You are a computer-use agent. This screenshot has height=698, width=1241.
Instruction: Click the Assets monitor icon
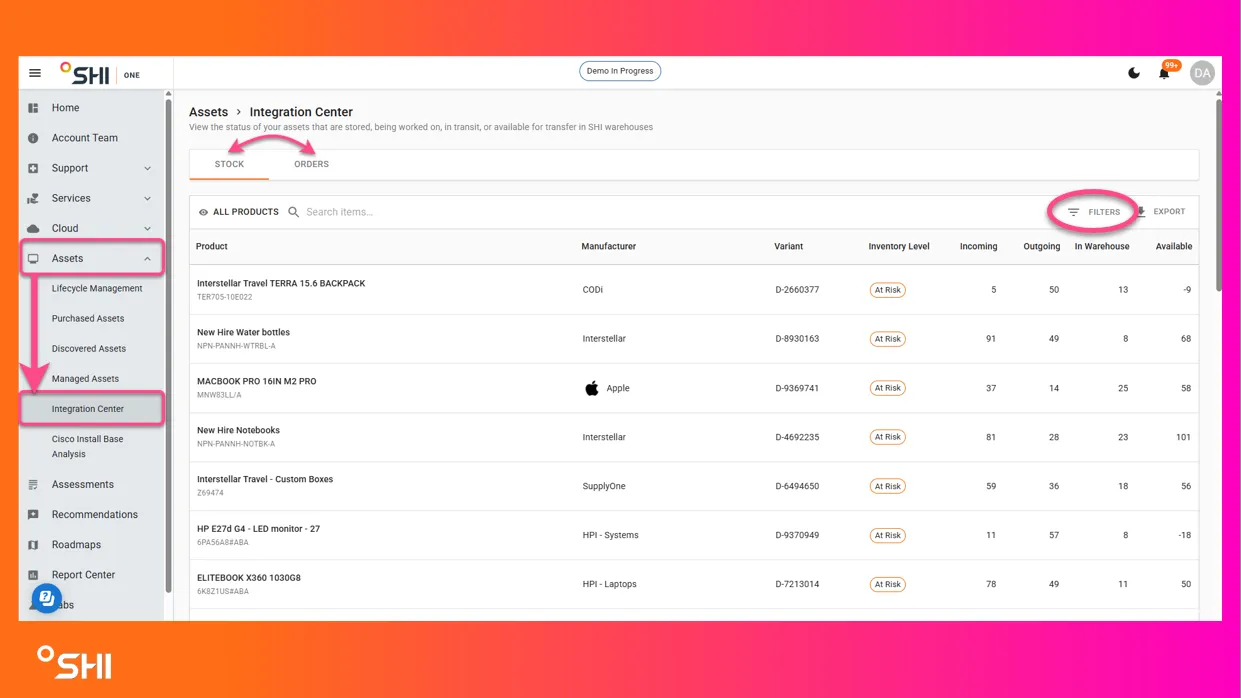tap(33, 258)
